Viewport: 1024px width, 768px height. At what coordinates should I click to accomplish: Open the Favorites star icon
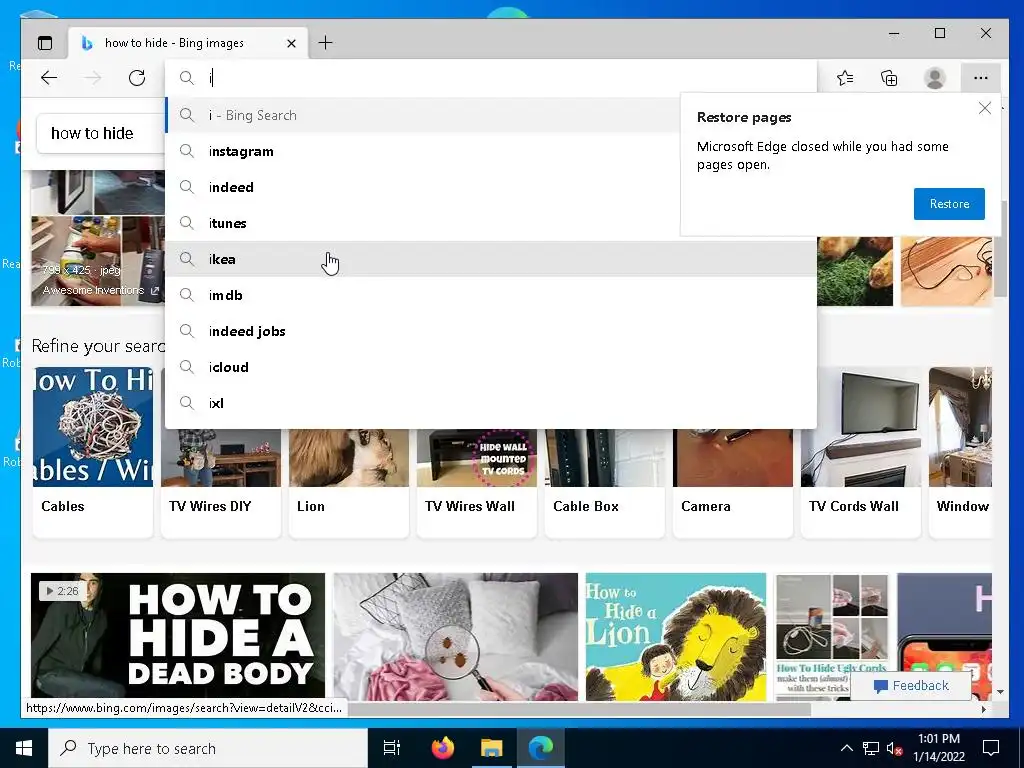pos(844,78)
